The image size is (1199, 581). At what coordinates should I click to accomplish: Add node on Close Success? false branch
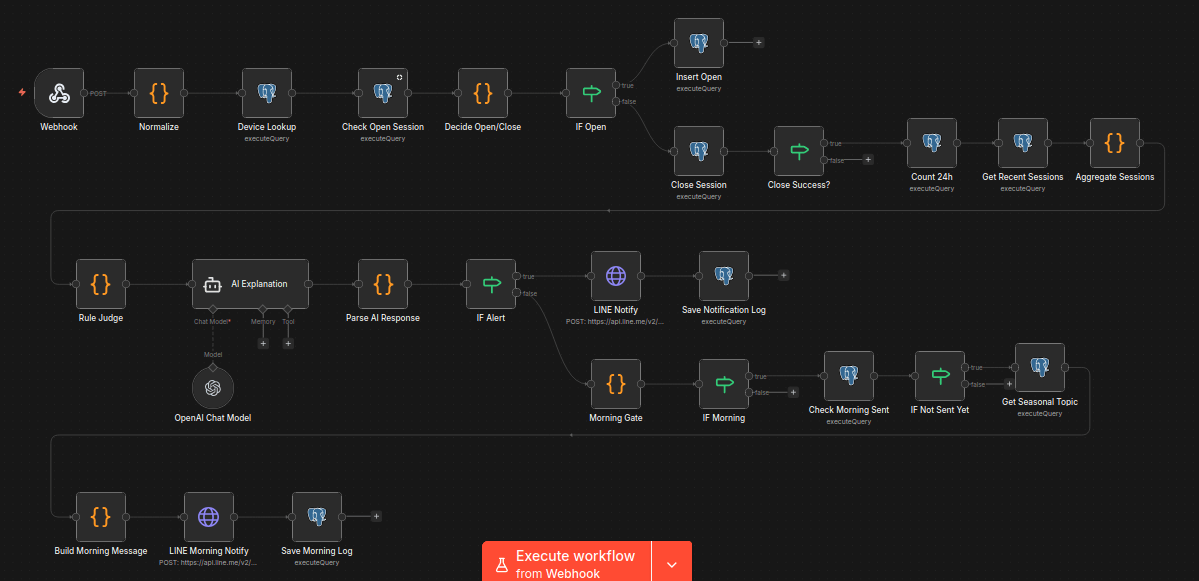click(x=868, y=159)
